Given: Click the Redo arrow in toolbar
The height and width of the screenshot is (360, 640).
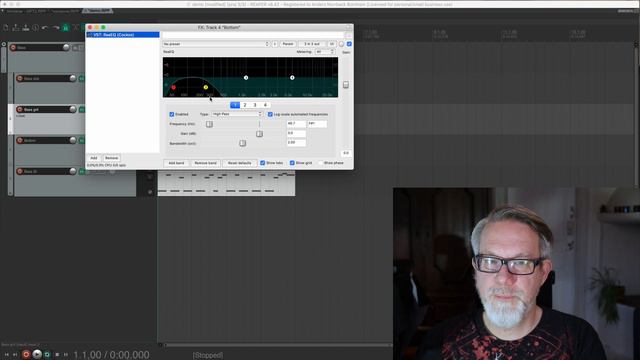Looking at the screenshot, I should click(56, 27).
